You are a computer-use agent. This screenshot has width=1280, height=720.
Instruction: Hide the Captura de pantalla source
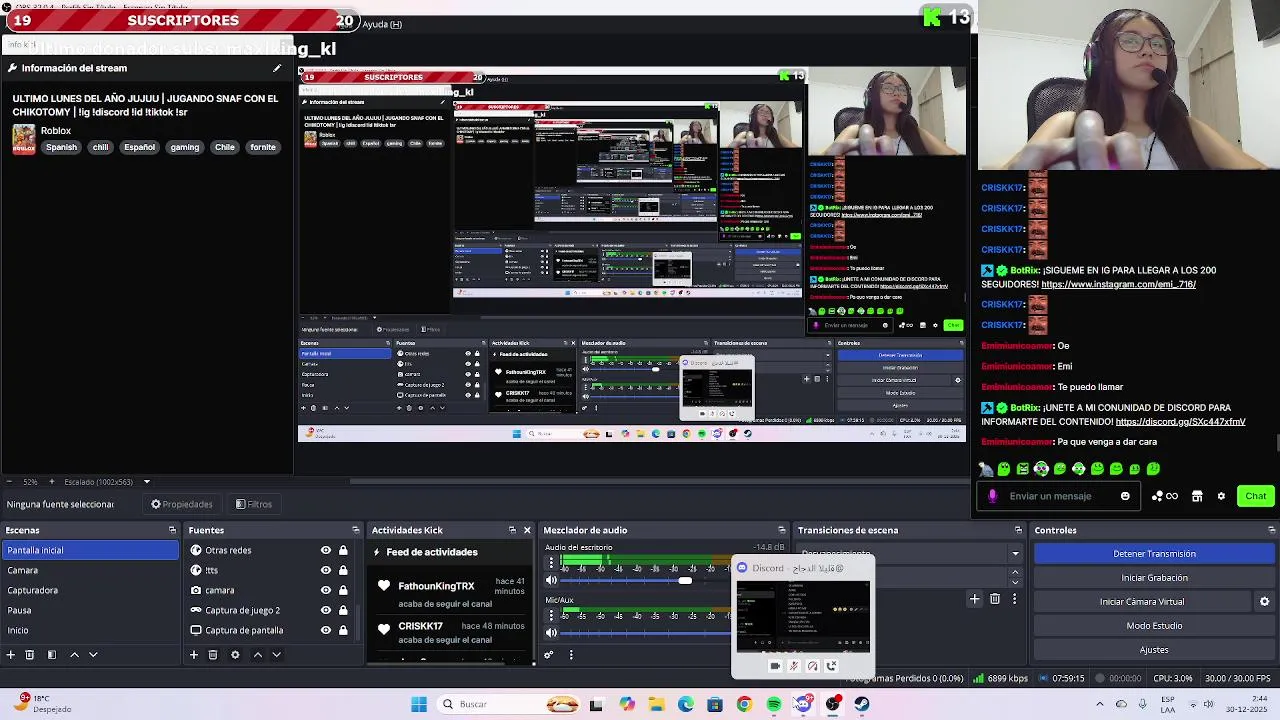pyautogui.click(x=326, y=630)
